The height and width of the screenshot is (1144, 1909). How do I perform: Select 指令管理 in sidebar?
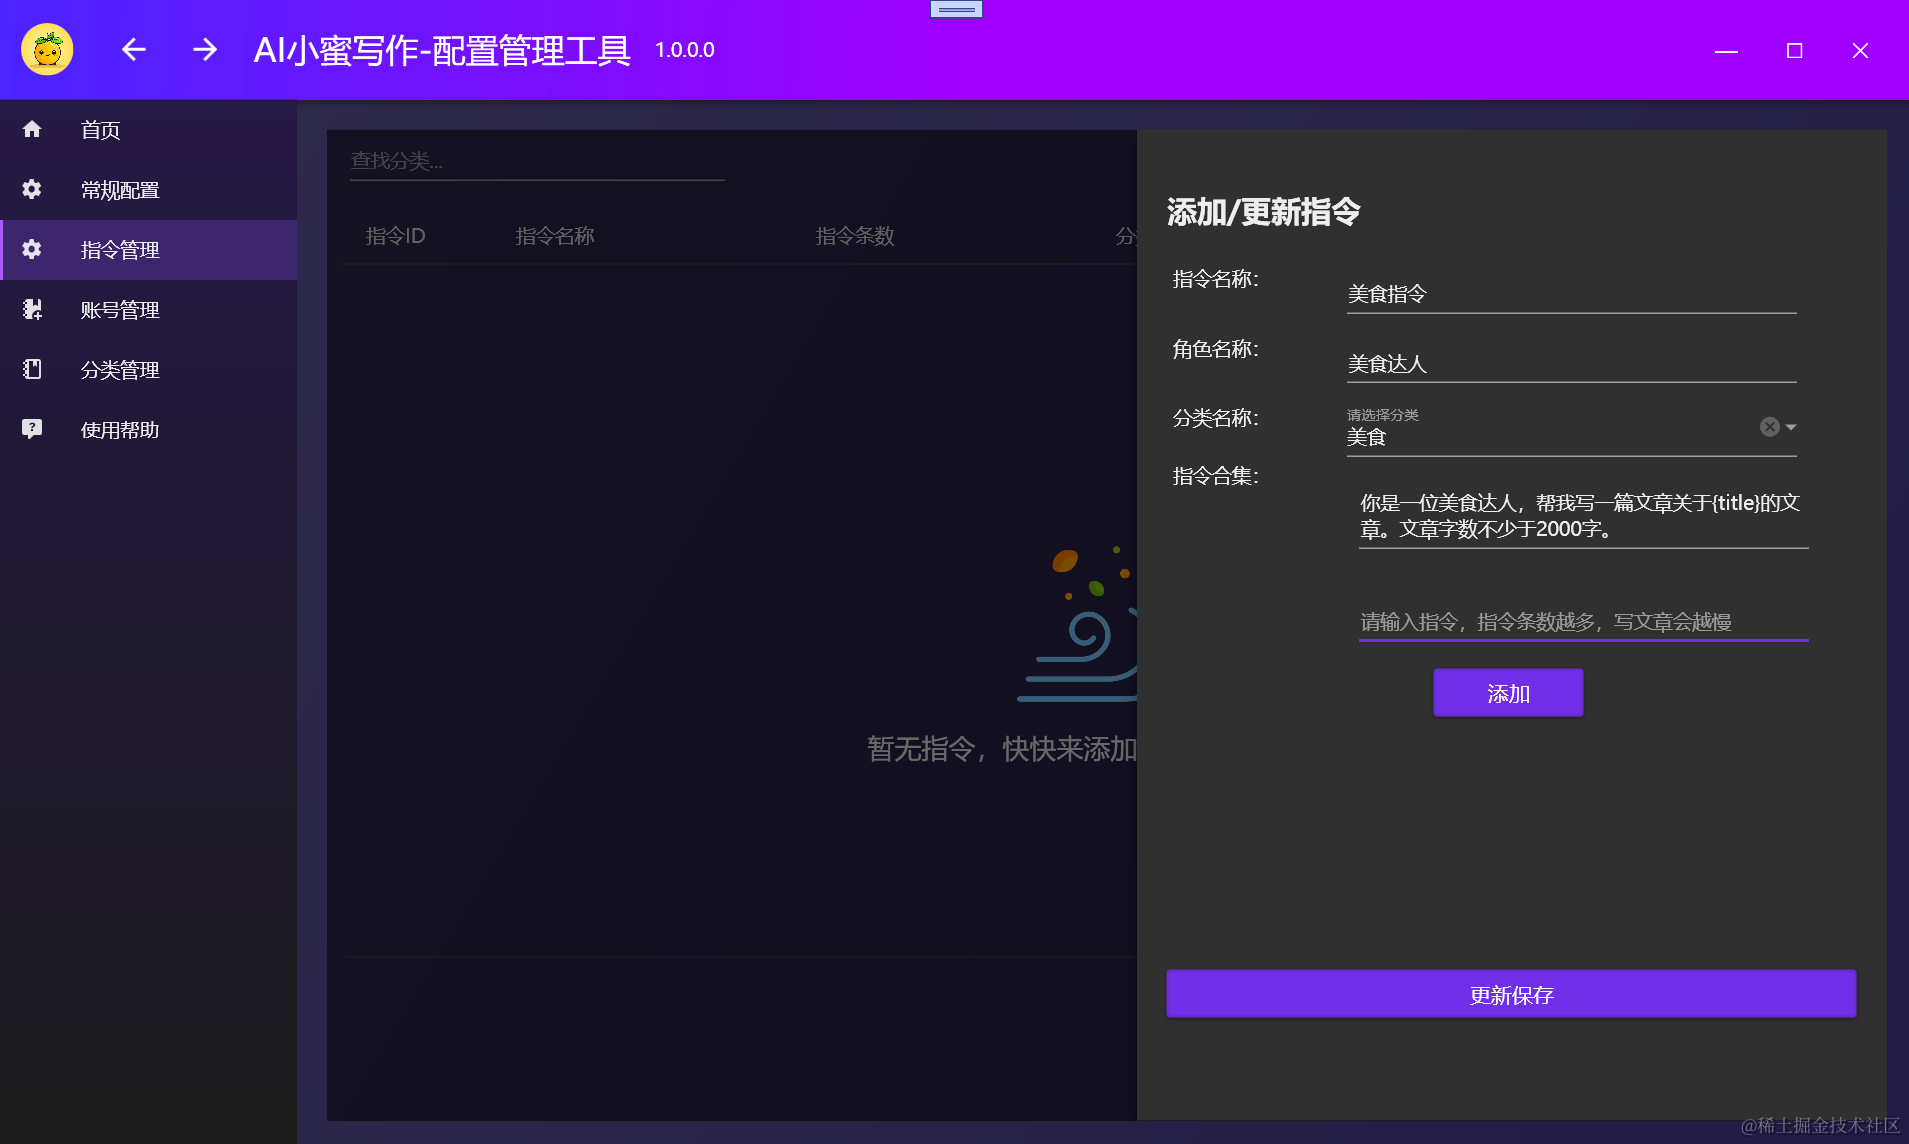148,250
